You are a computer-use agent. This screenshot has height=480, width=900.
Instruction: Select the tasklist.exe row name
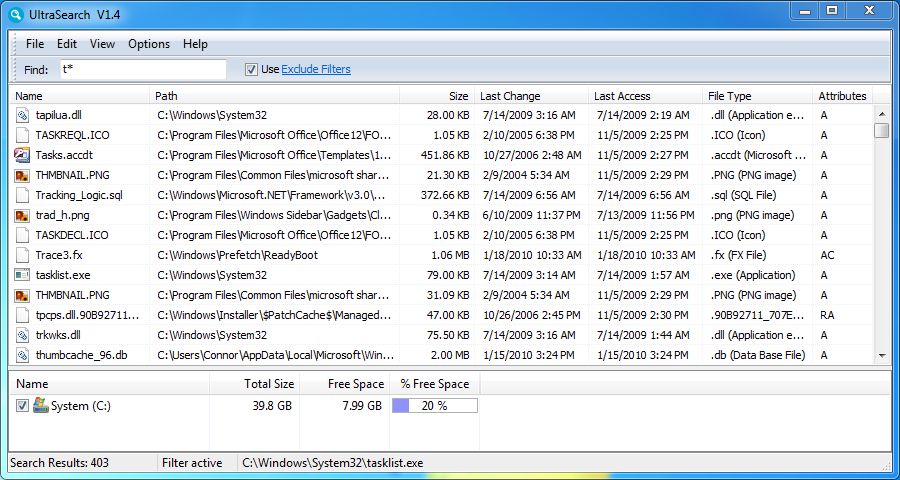[x=63, y=275]
